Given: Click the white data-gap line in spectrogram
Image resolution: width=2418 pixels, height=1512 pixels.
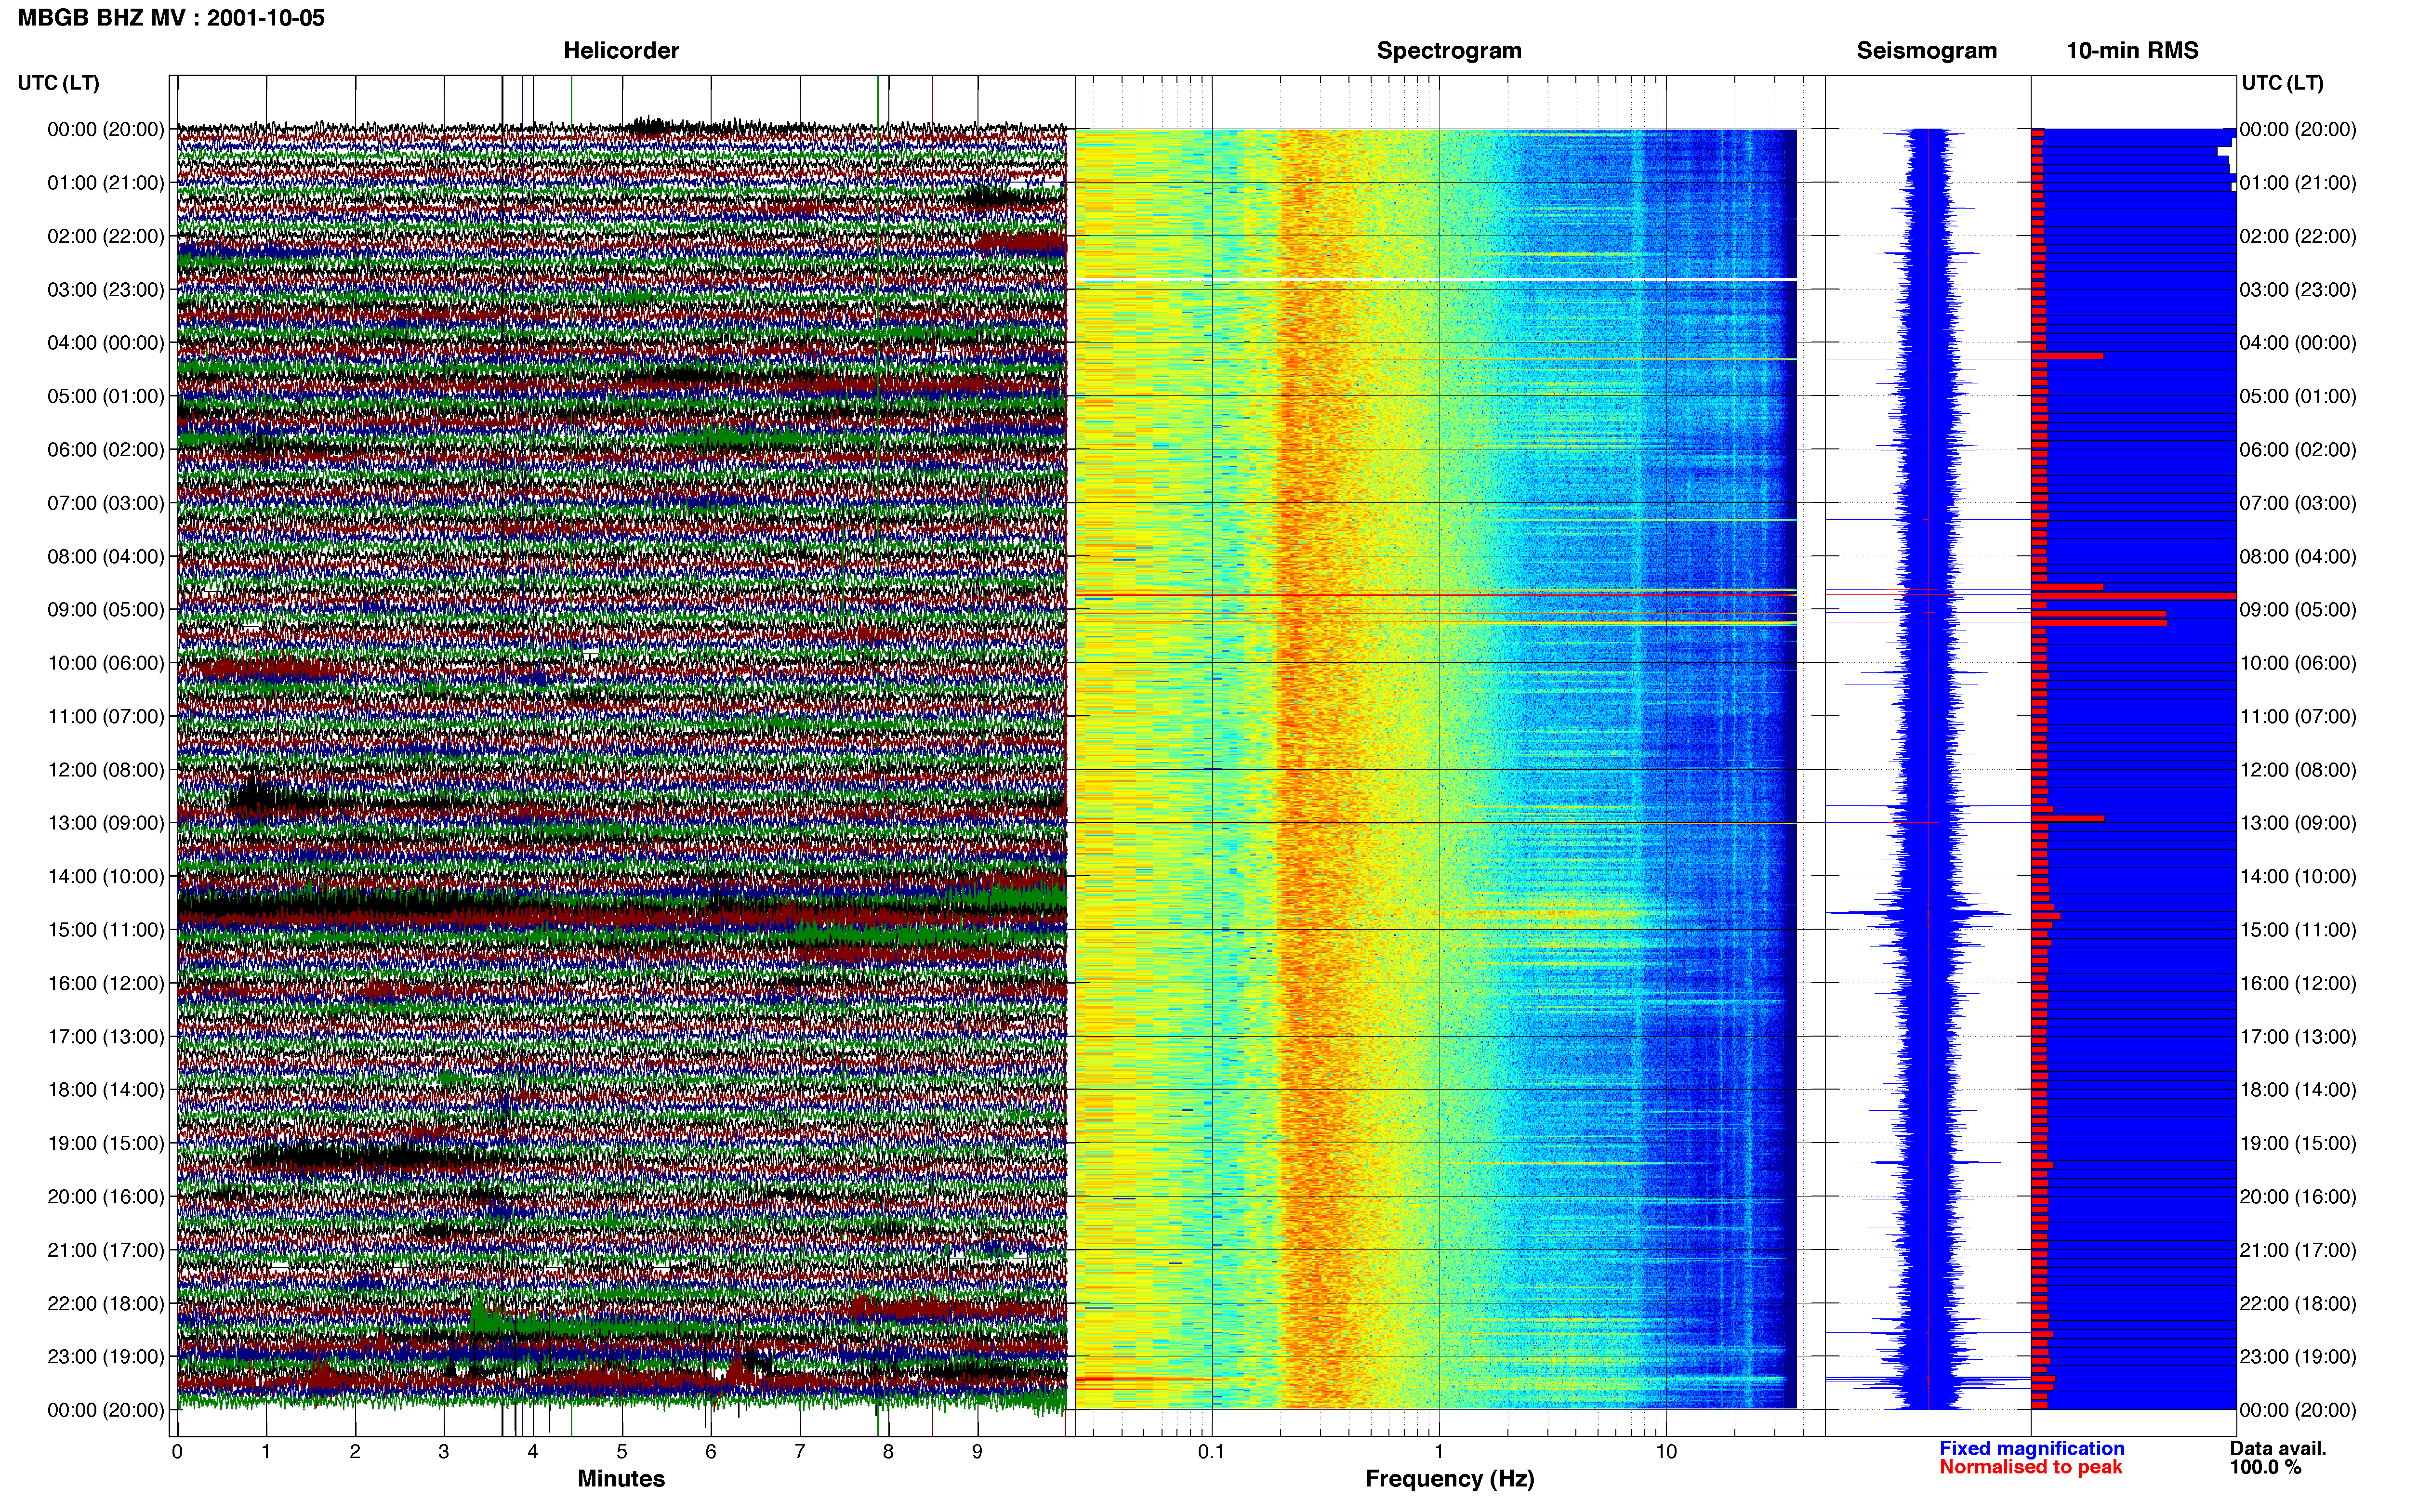Looking at the screenshot, I should tap(1436, 279).
